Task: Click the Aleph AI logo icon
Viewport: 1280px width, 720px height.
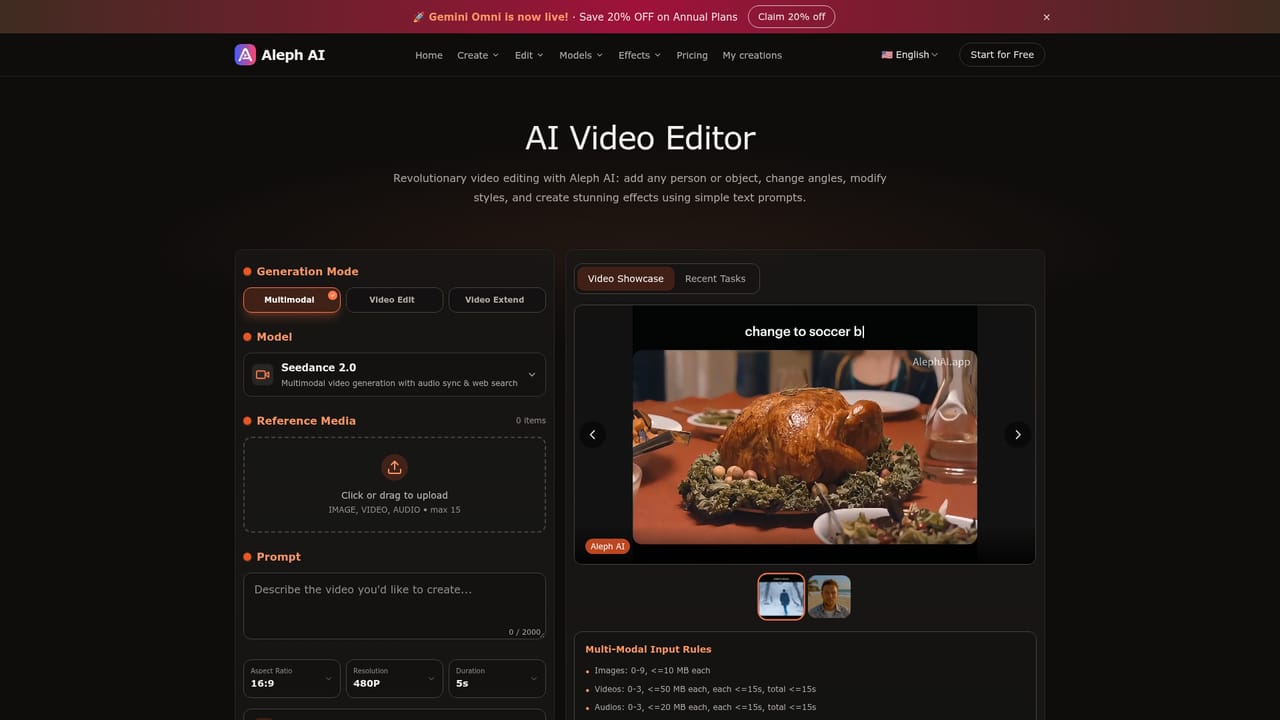Action: pyautogui.click(x=245, y=55)
